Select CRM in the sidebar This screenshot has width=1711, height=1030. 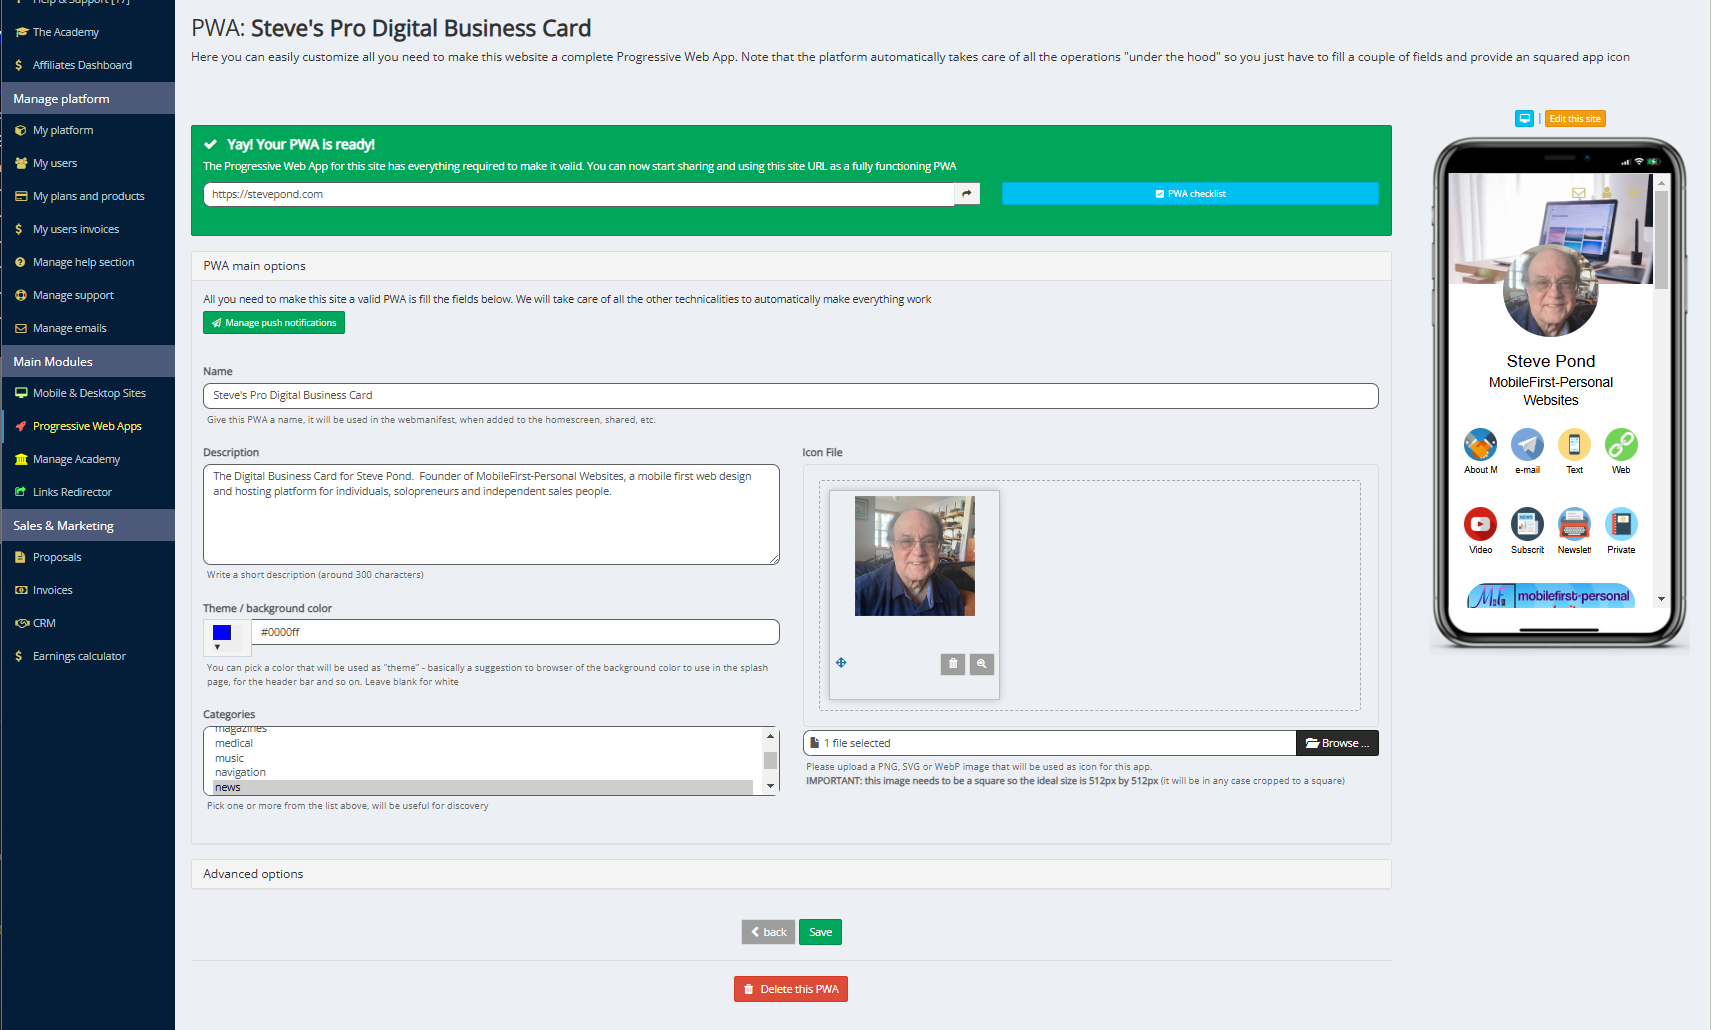point(44,622)
